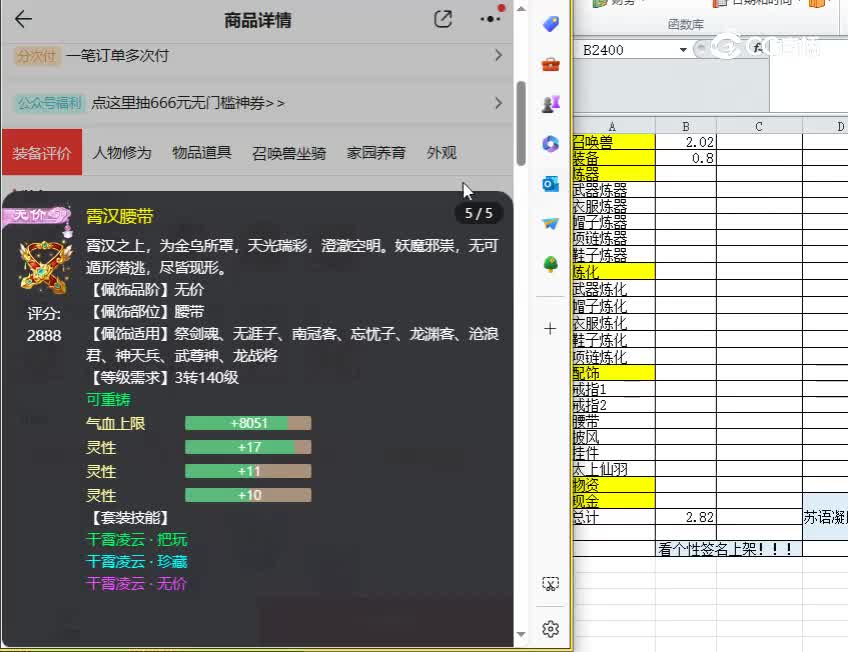Click the back arrow on 商品详情 page
The width and height of the screenshot is (848, 652).
pos(24,19)
